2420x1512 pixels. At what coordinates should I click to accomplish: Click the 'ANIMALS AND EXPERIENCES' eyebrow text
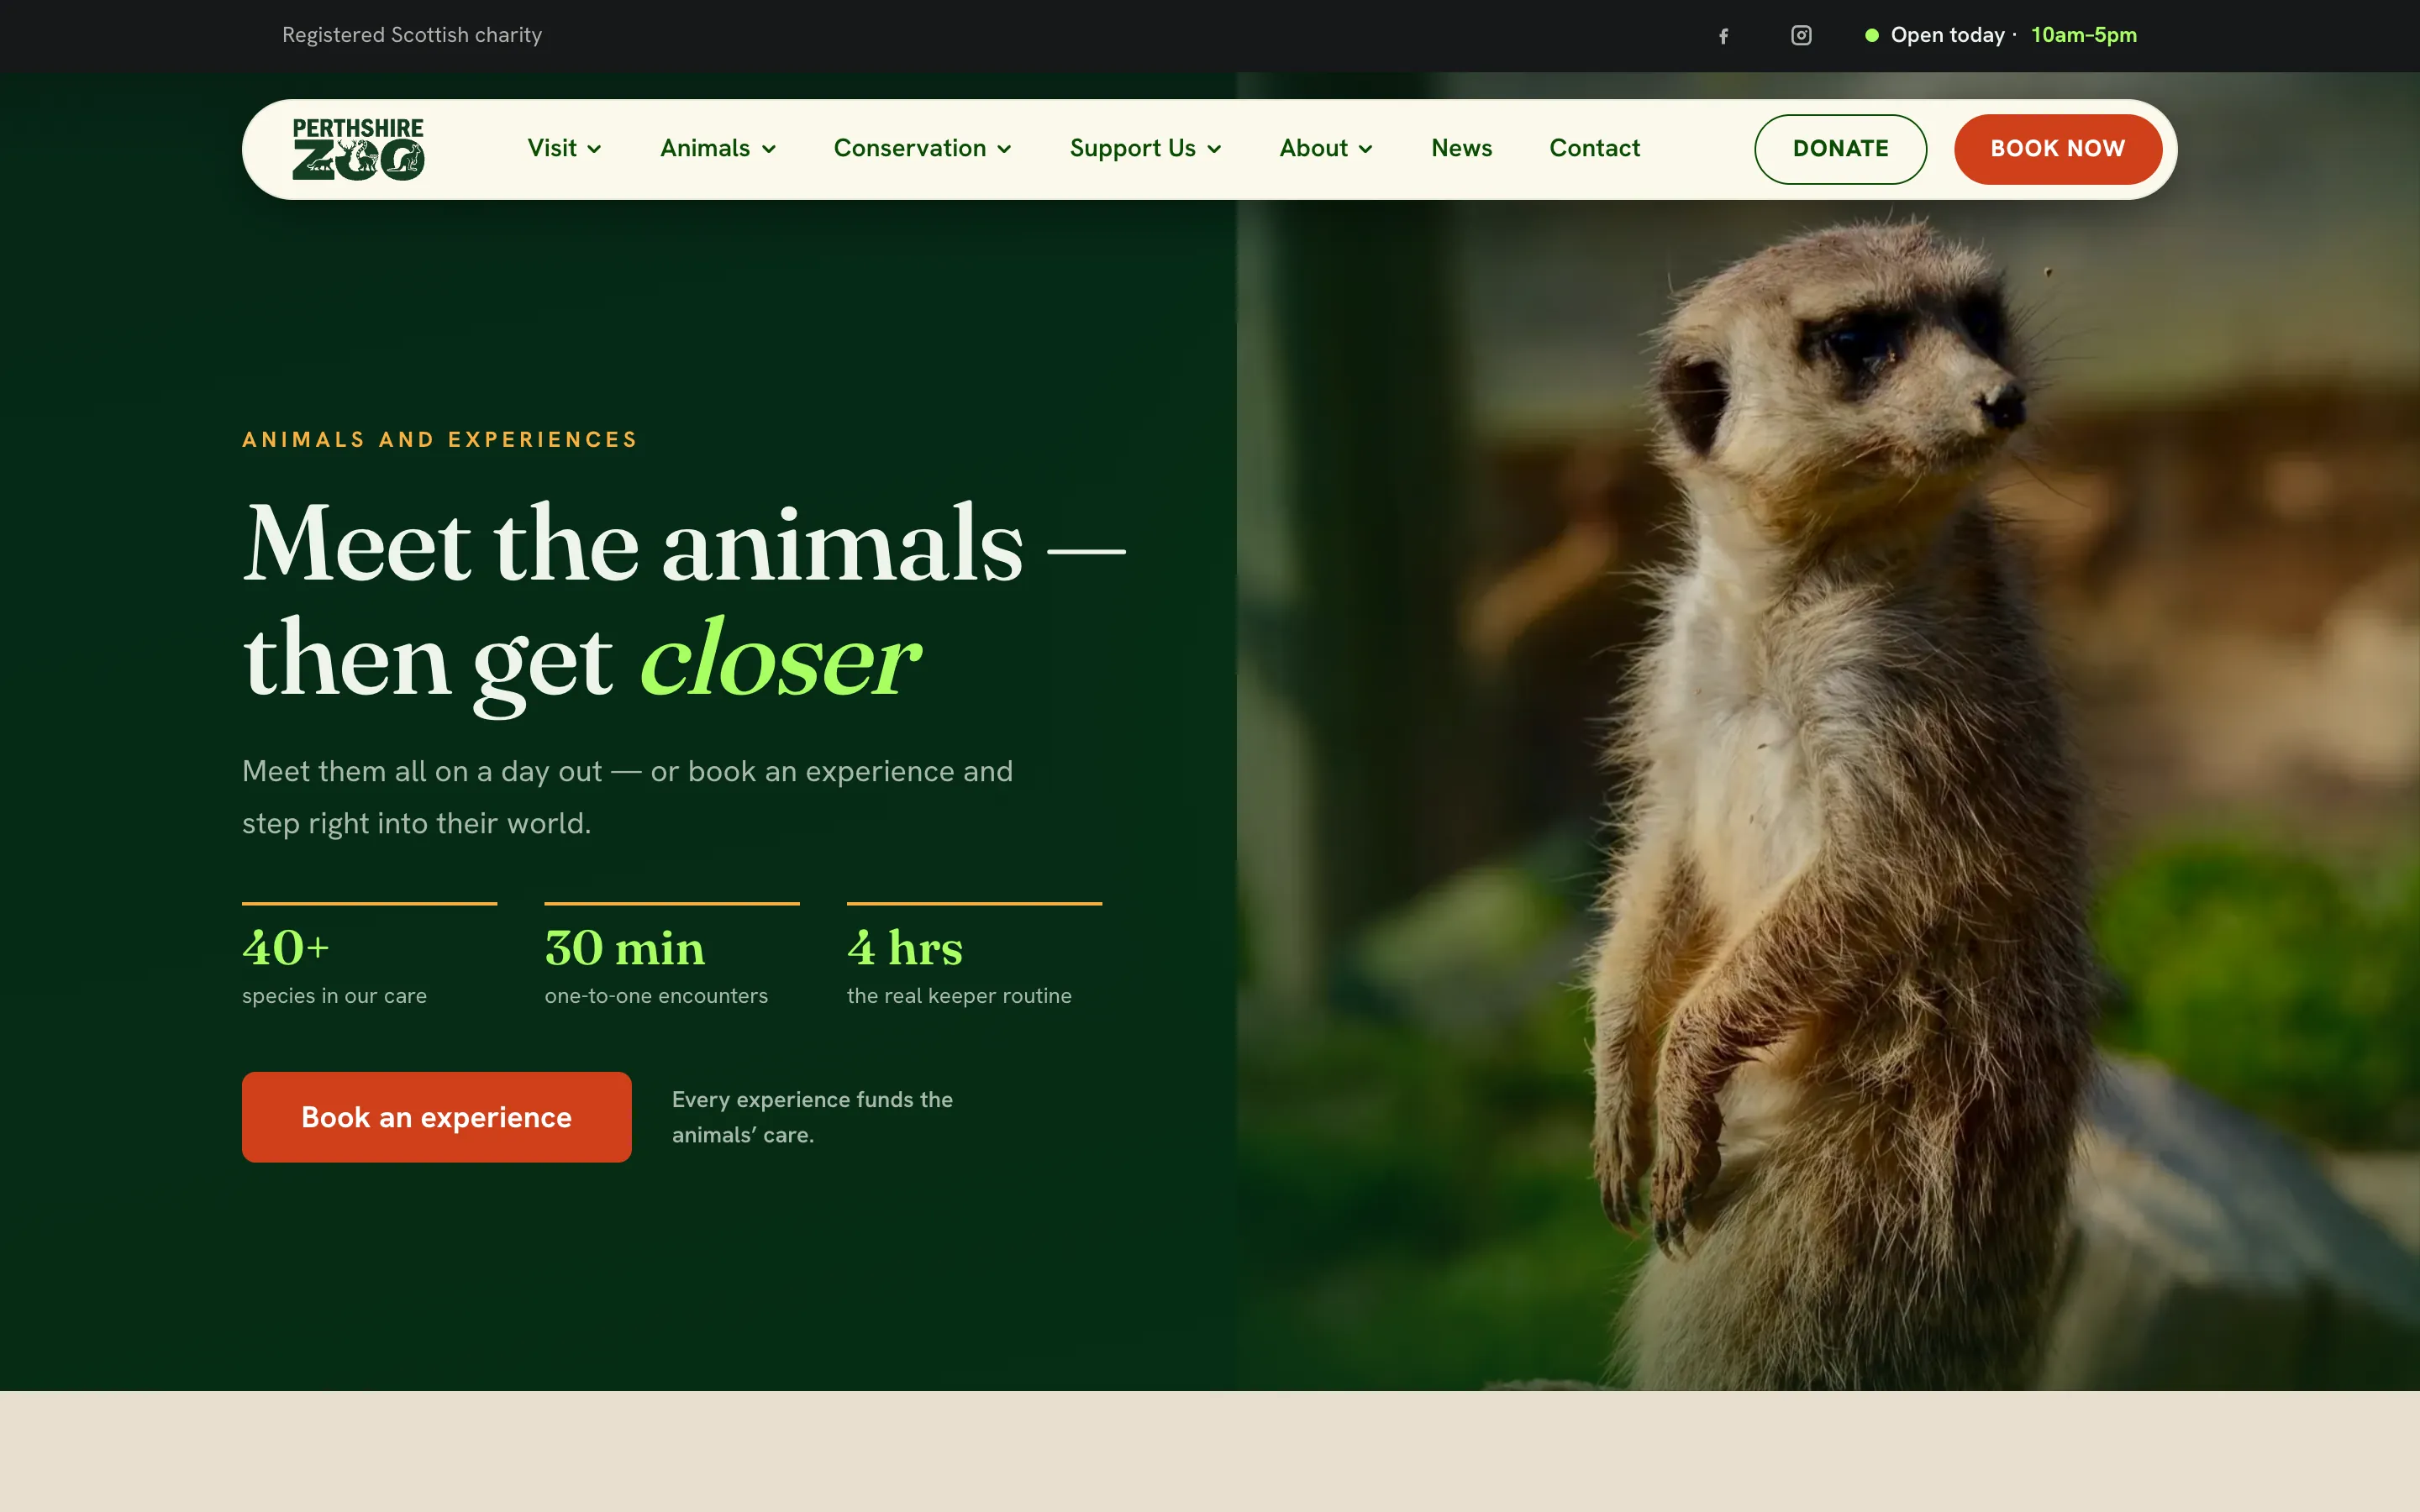[x=440, y=440]
